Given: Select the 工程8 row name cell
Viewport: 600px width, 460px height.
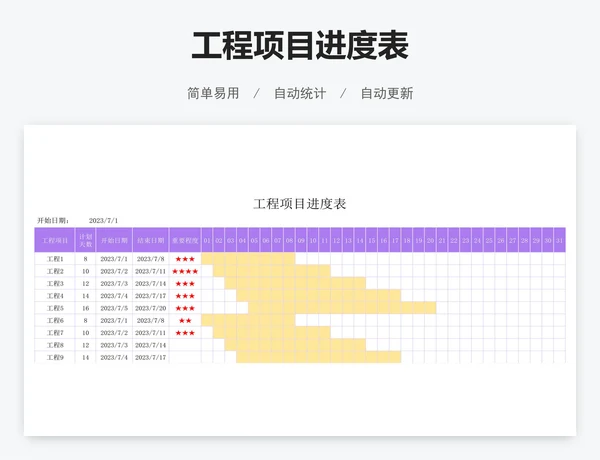Looking at the screenshot, I should click(55, 345).
